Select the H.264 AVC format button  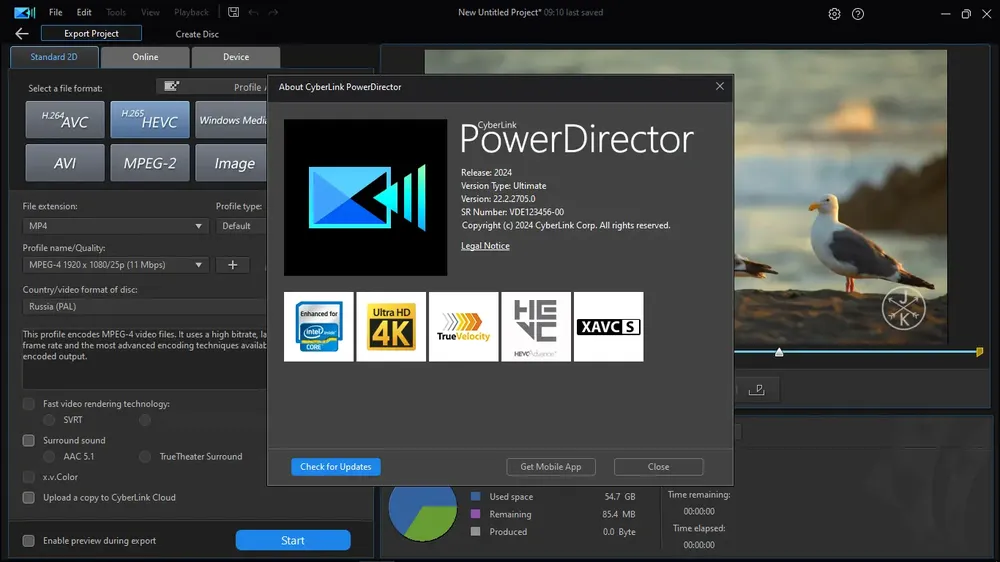[65, 119]
